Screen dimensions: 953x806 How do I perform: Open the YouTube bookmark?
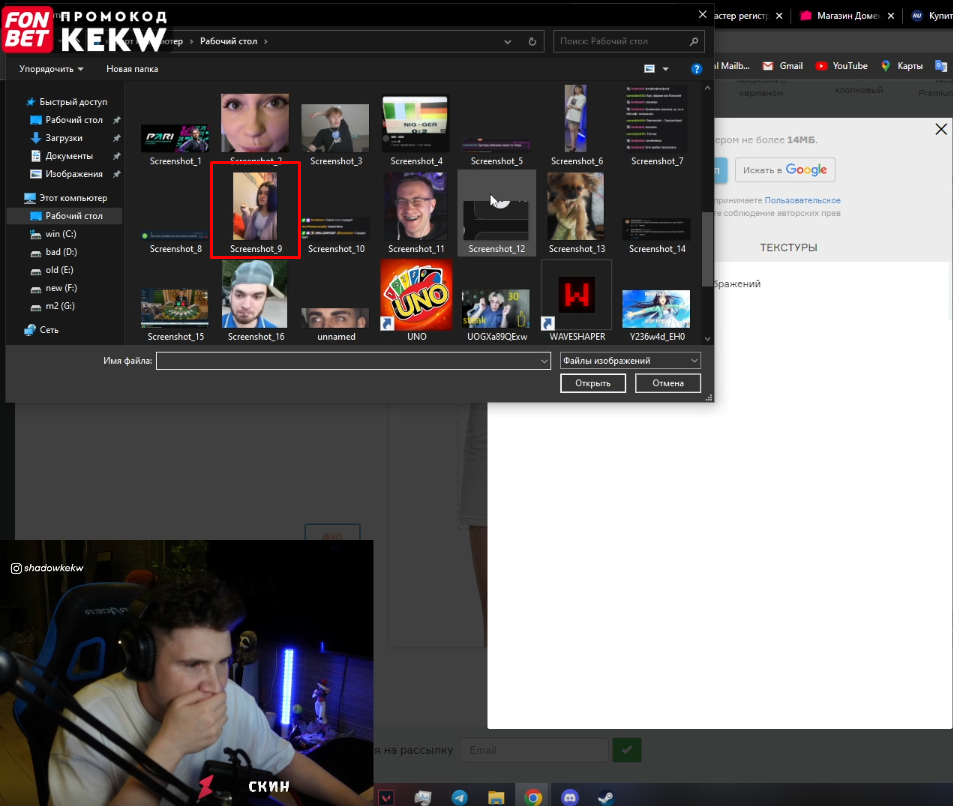(841, 66)
